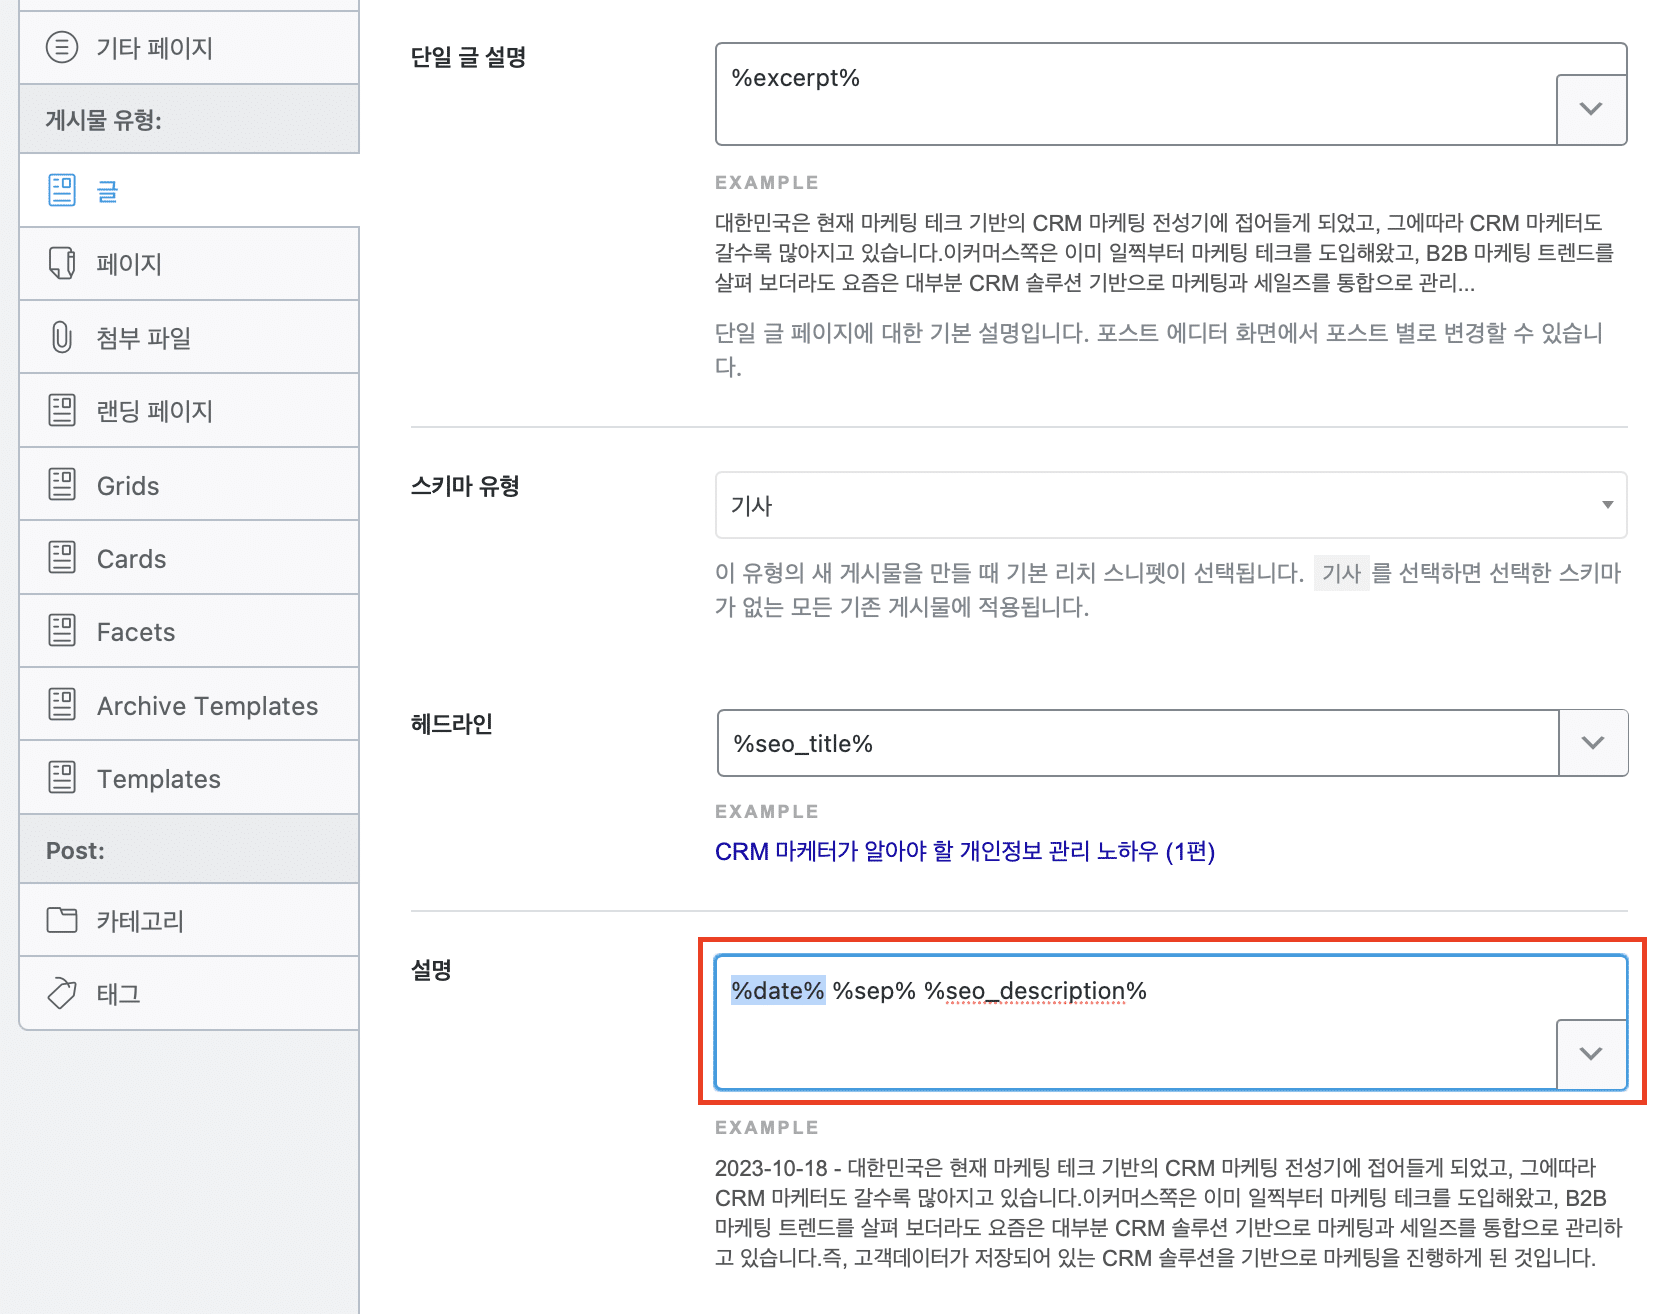This screenshot has width=1676, height=1314.
Task: Open the Templates tab
Action: (x=189, y=778)
